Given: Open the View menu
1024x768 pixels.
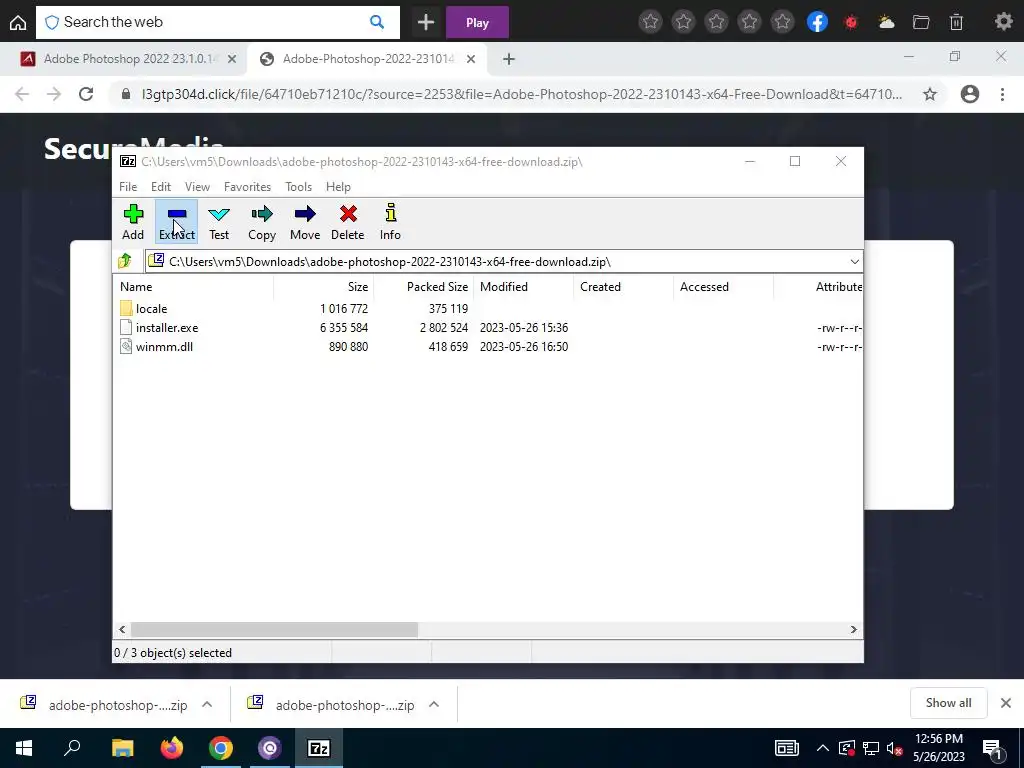Looking at the screenshot, I should click(197, 187).
